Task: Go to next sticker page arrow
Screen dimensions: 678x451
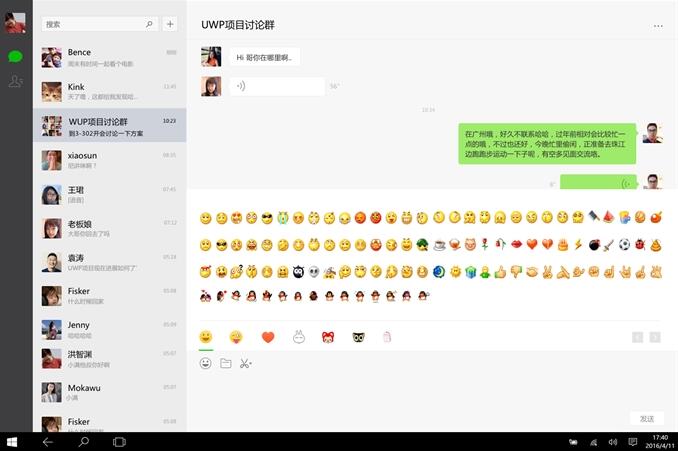Action: click(x=655, y=337)
